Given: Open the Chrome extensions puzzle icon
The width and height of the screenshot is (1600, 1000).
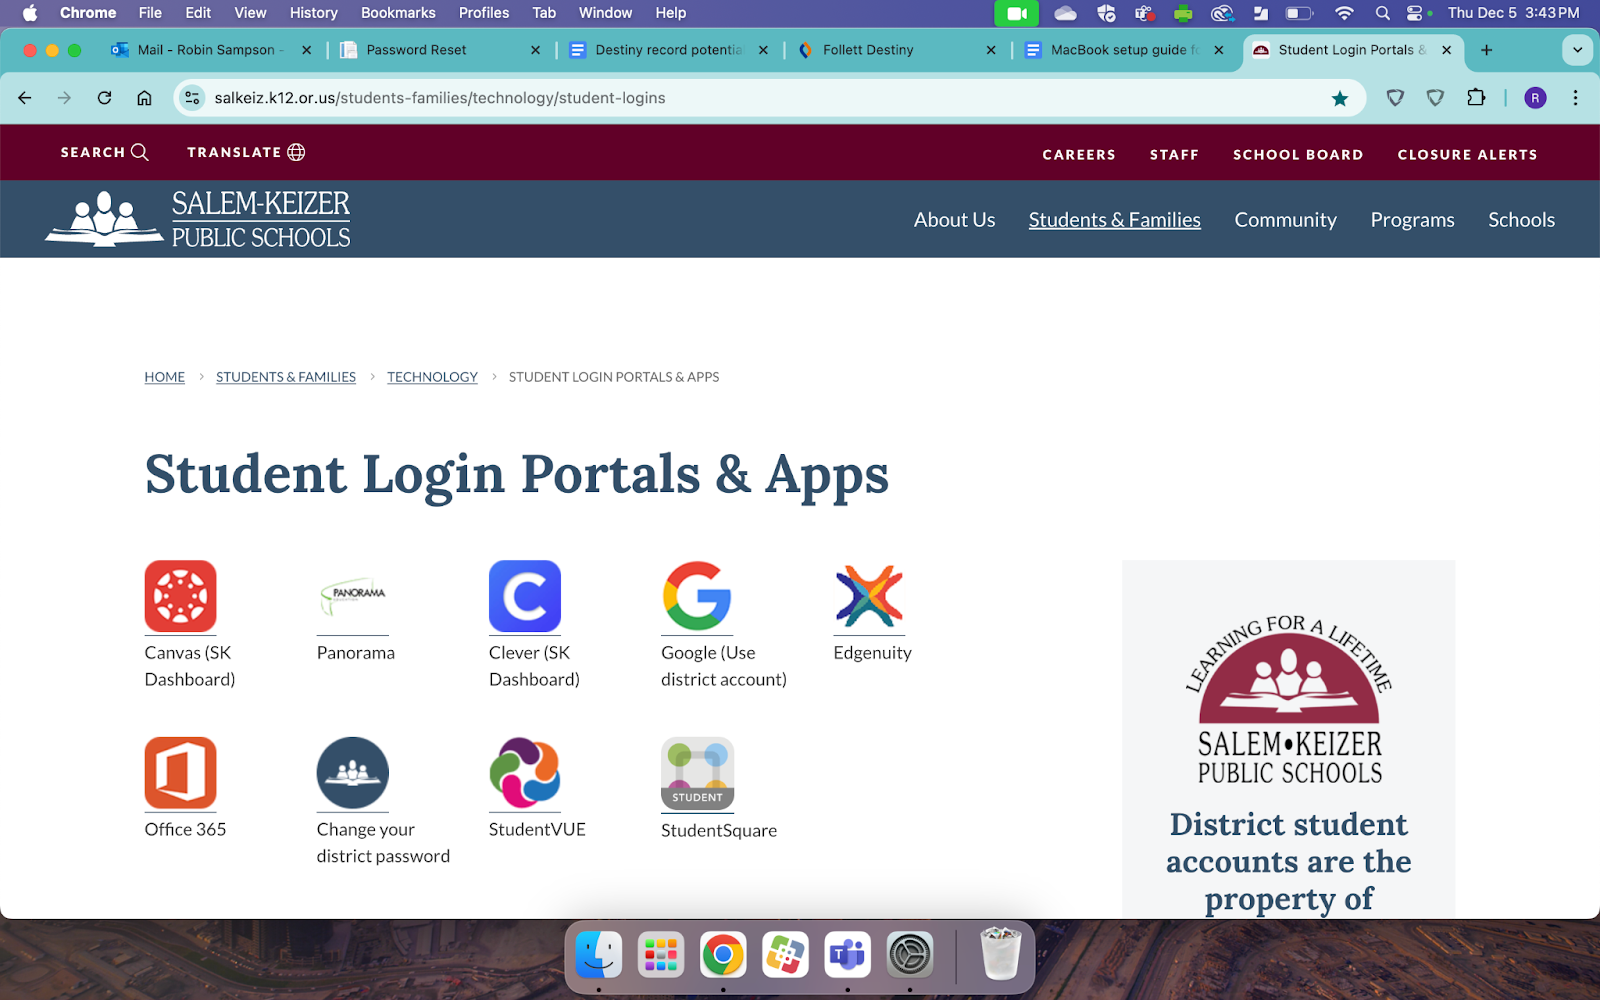Looking at the screenshot, I should point(1476,98).
